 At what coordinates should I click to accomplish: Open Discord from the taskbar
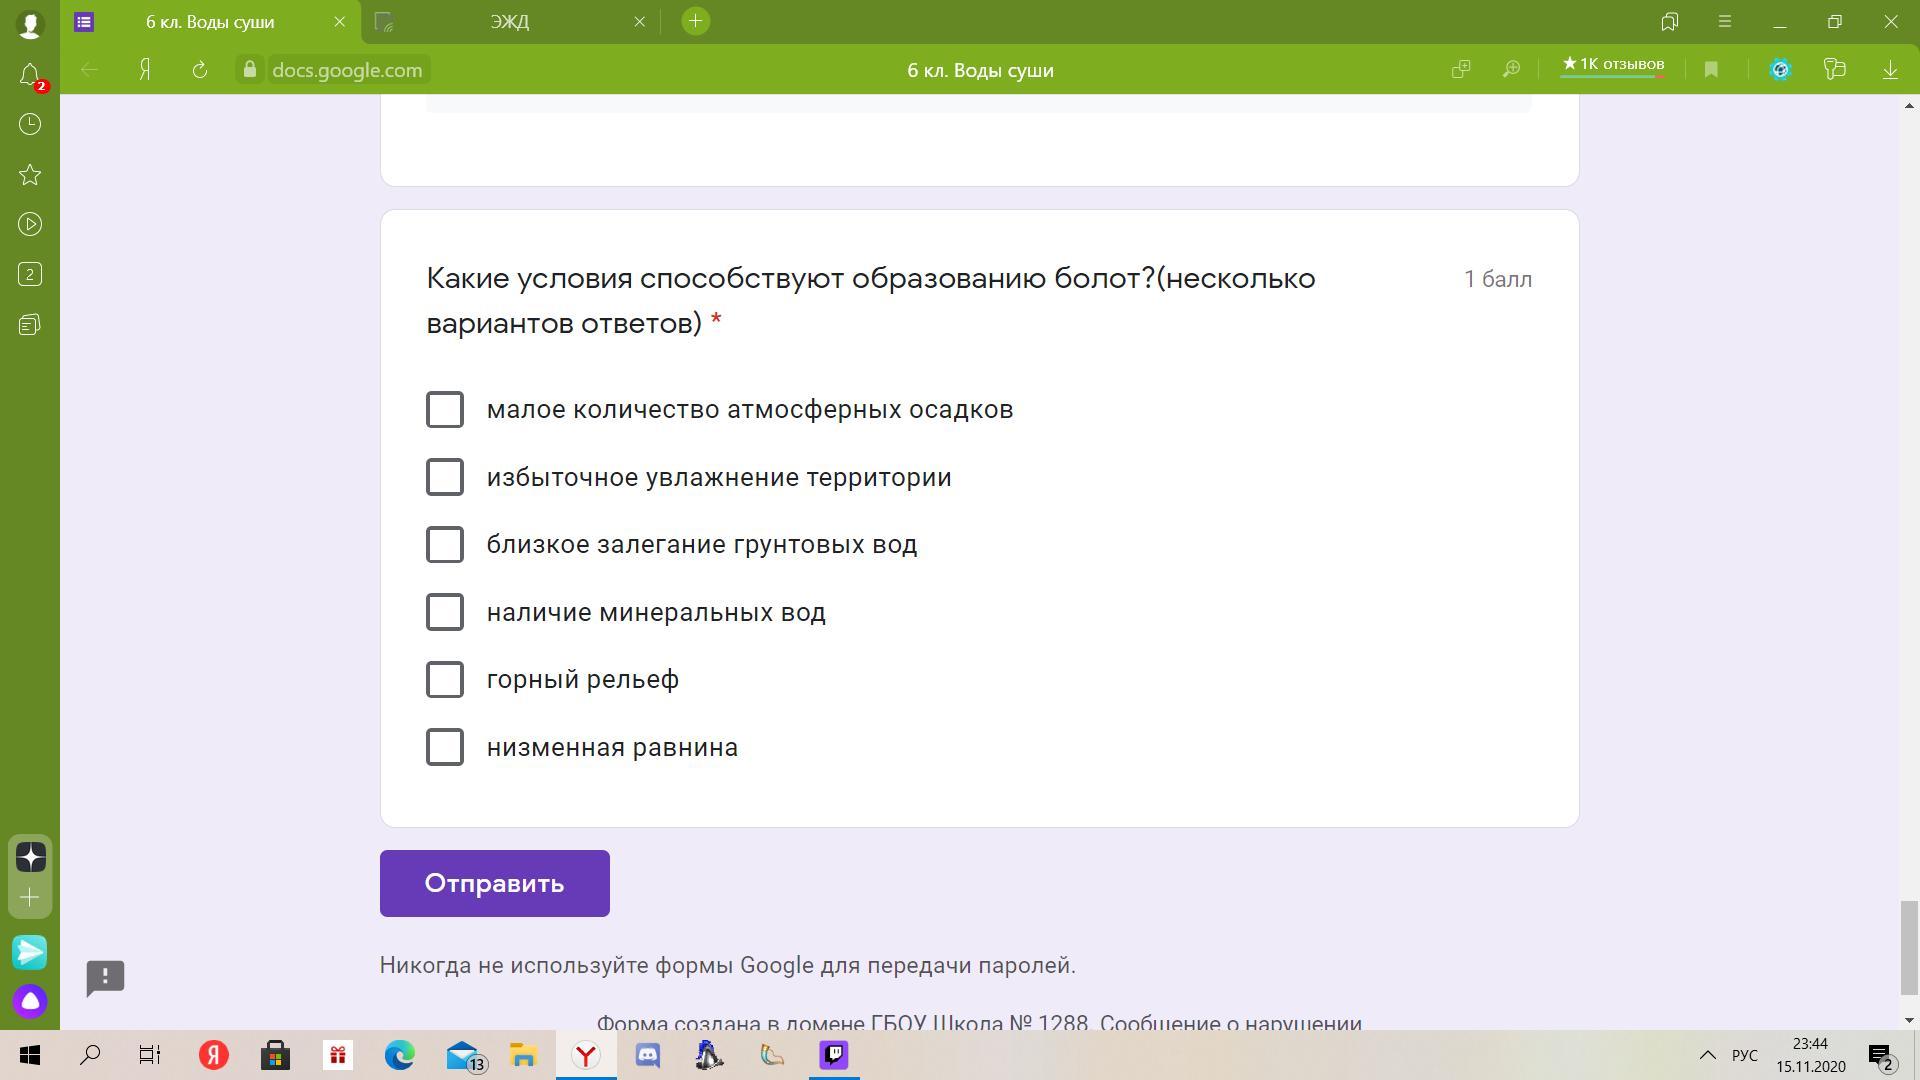(647, 1055)
